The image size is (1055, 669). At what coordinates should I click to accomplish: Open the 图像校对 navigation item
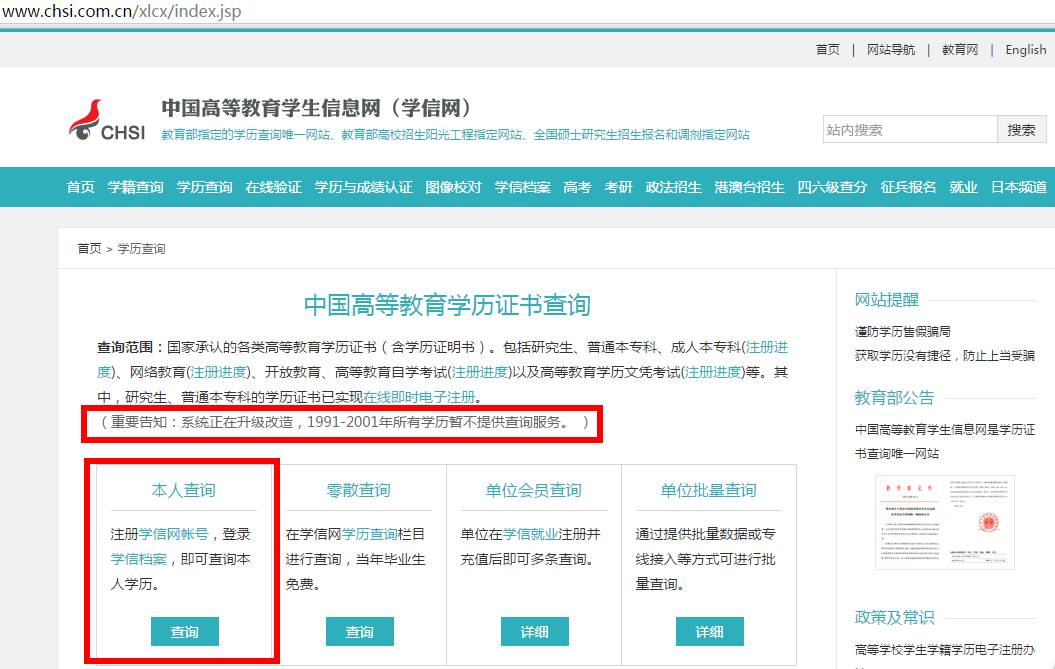tap(453, 187)
